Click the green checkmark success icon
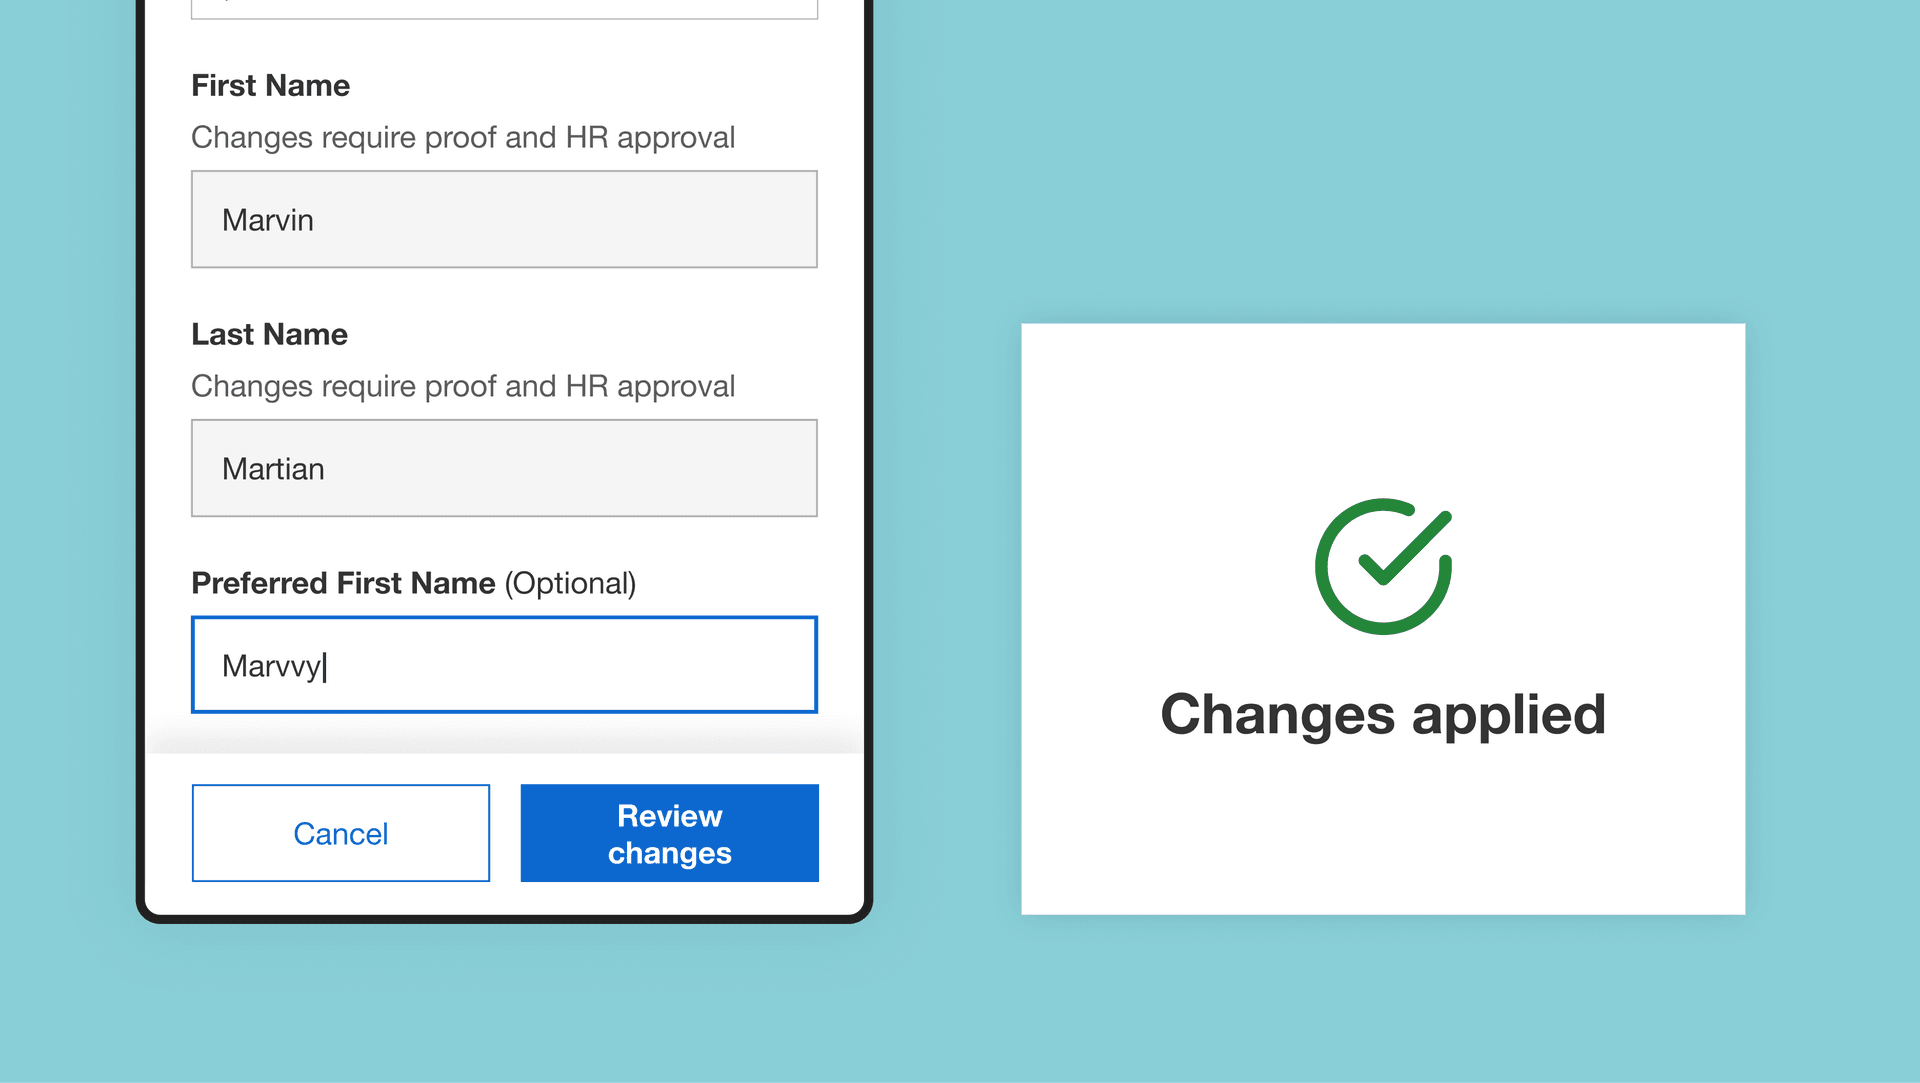1920x1083 pixels. 1383,566
